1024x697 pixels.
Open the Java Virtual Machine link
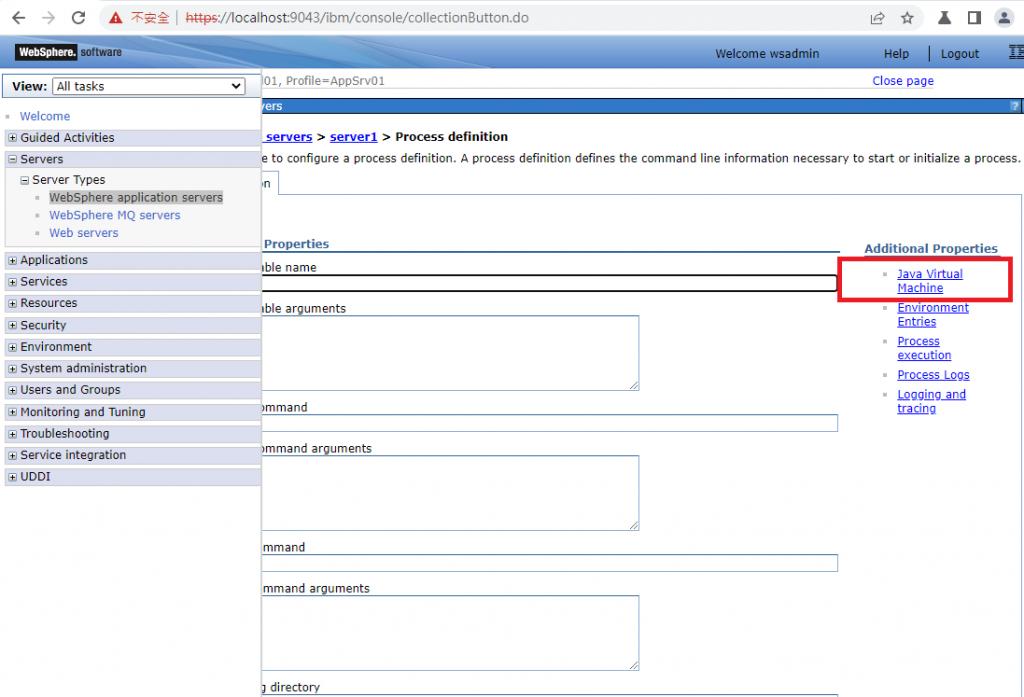pos(929,281)
